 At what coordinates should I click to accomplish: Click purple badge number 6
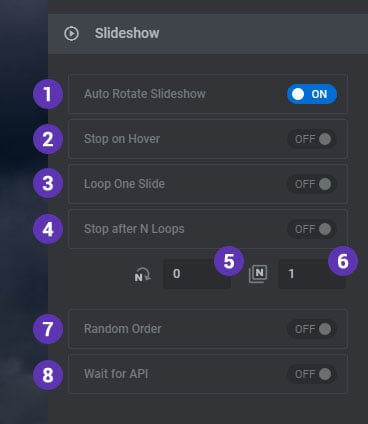point(343,261)
